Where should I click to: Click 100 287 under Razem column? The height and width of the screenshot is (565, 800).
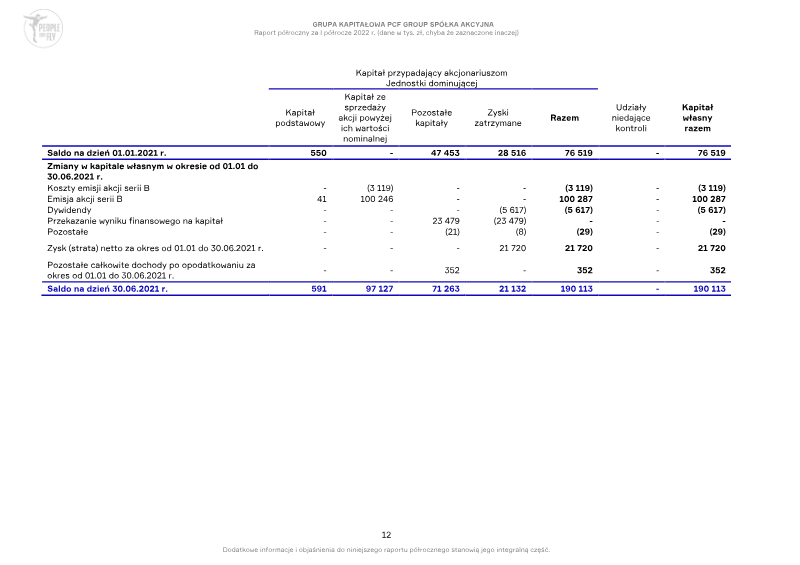(x=576, y=199)
